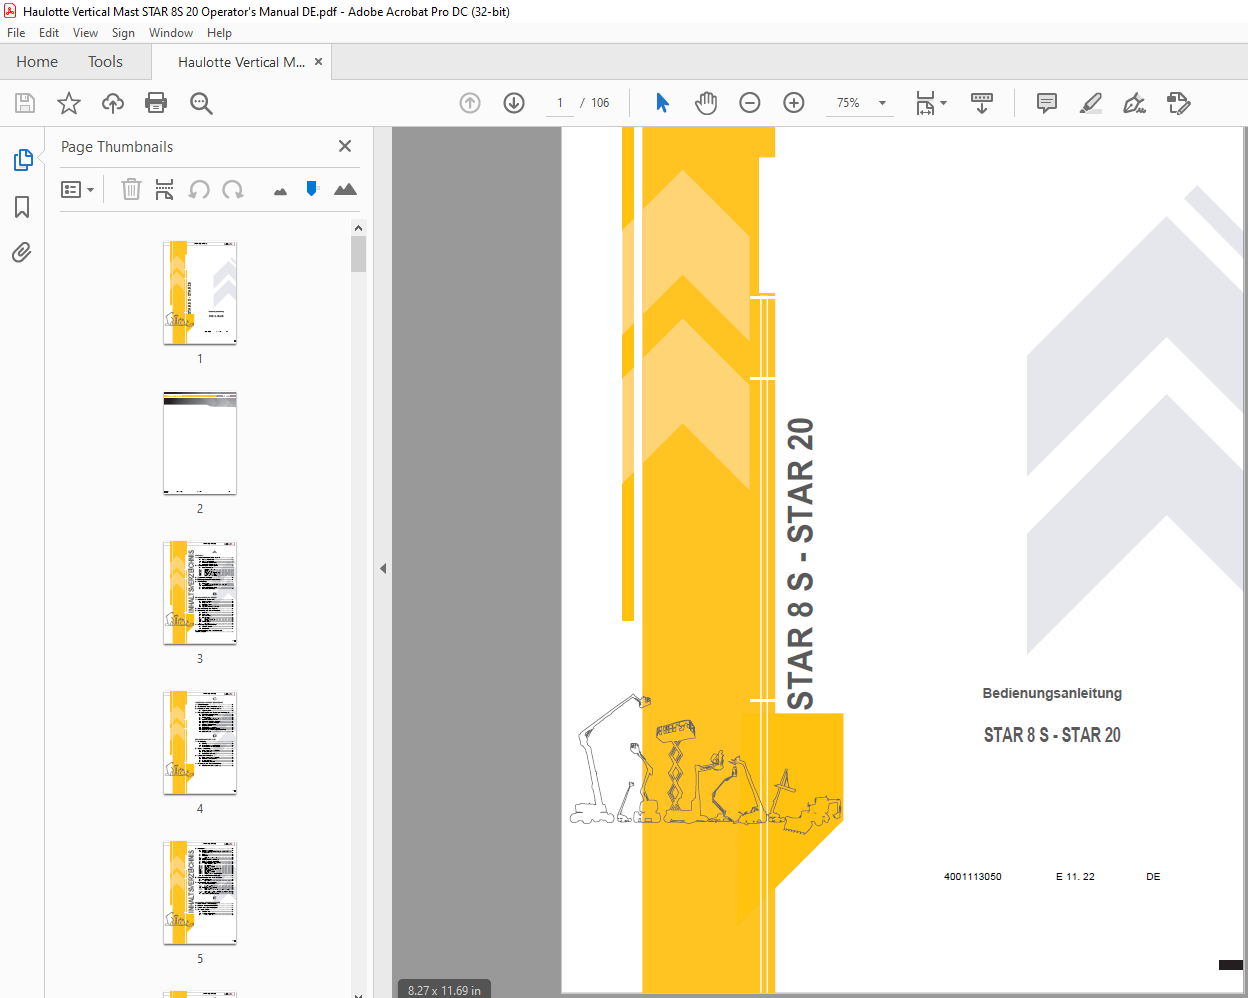Click the current page number field
The image size is (1248, 998).
(560, 103)
